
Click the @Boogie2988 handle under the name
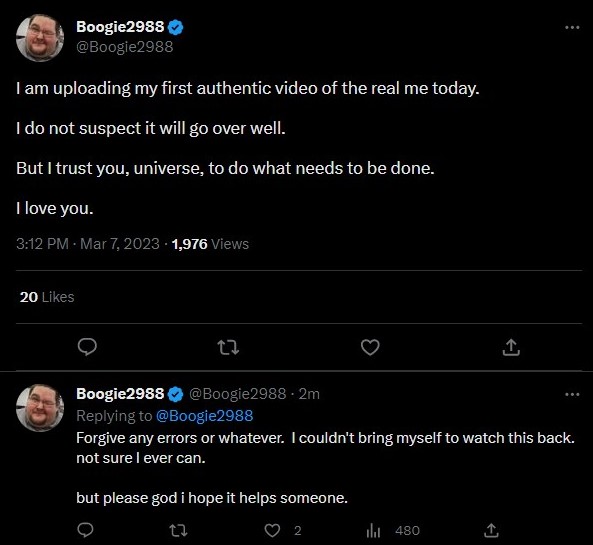(x=125, y=47)
